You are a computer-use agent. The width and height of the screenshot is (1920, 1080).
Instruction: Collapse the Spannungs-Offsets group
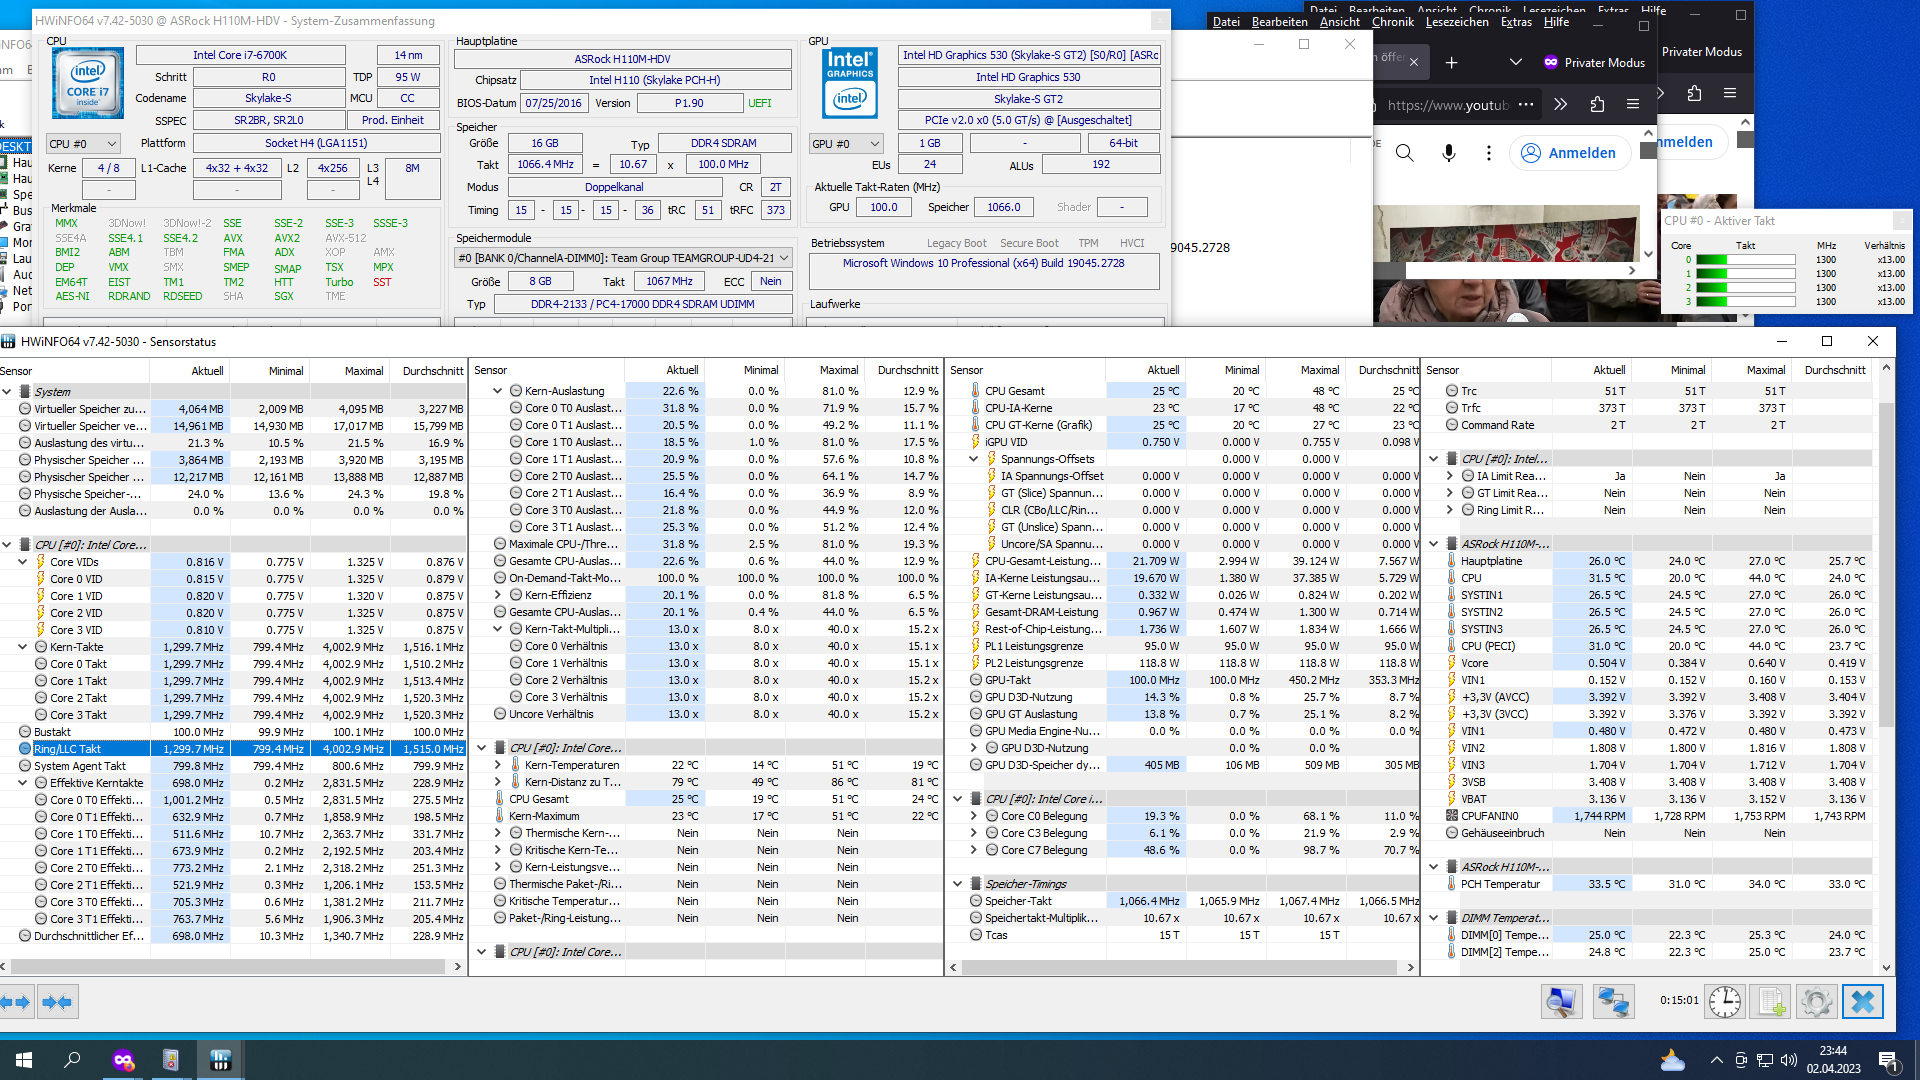(x=973, y=459)
